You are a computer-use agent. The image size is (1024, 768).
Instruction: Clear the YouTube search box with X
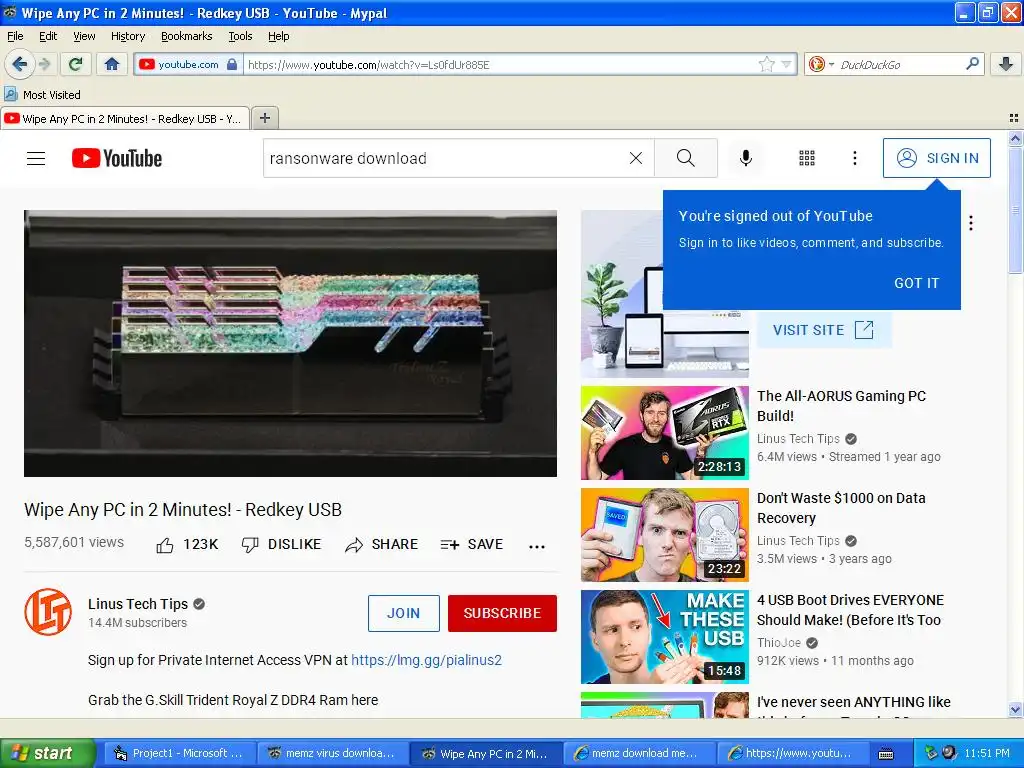pos(635,158)
